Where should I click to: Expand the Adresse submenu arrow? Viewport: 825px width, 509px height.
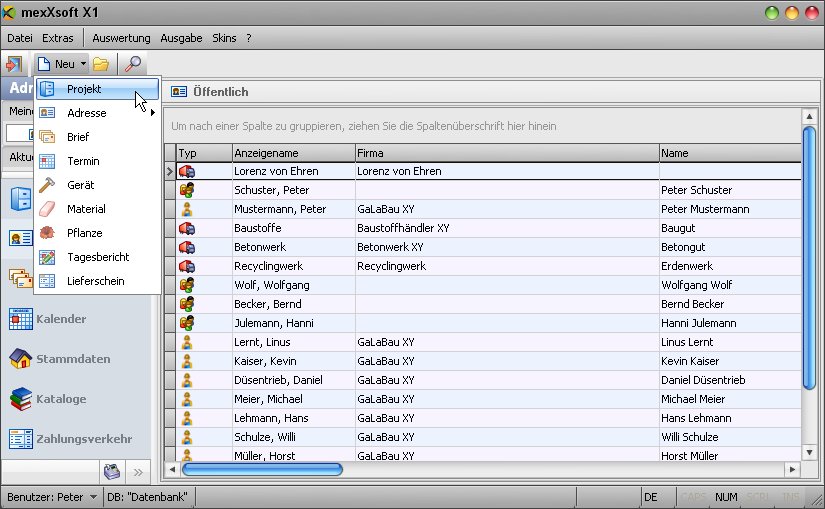tap(153, 113)
